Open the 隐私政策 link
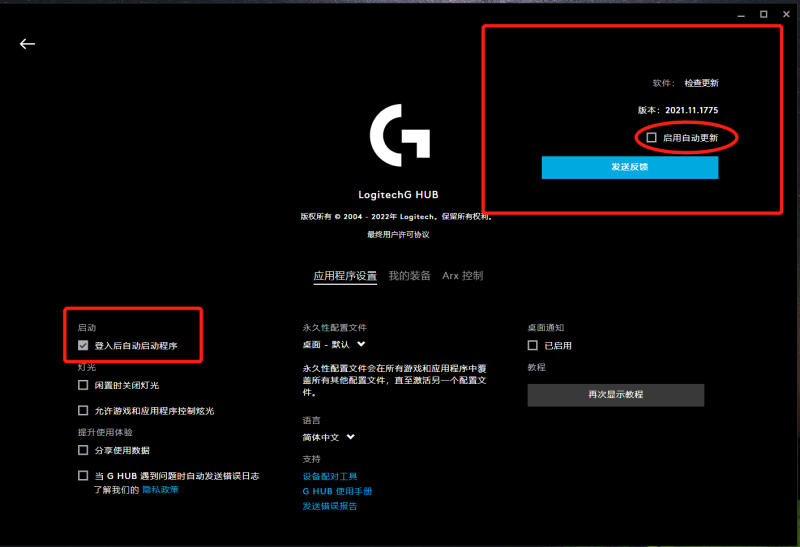 [160, 490]
